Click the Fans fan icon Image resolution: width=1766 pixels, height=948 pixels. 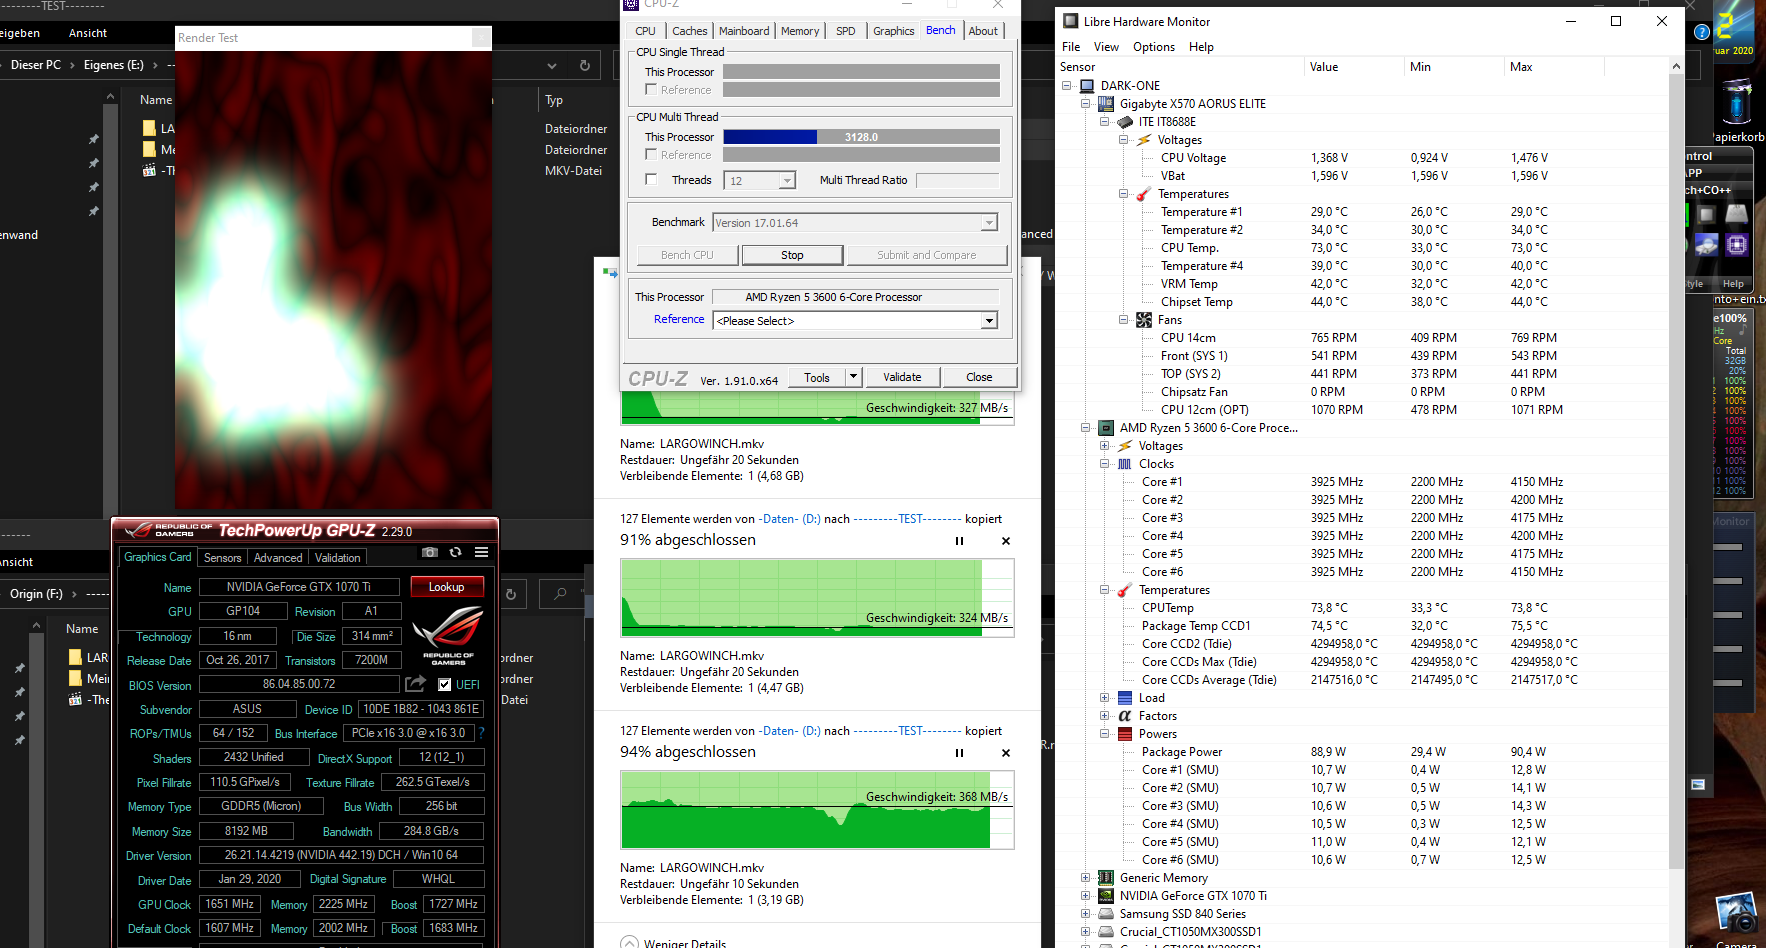click(1144, 320)
